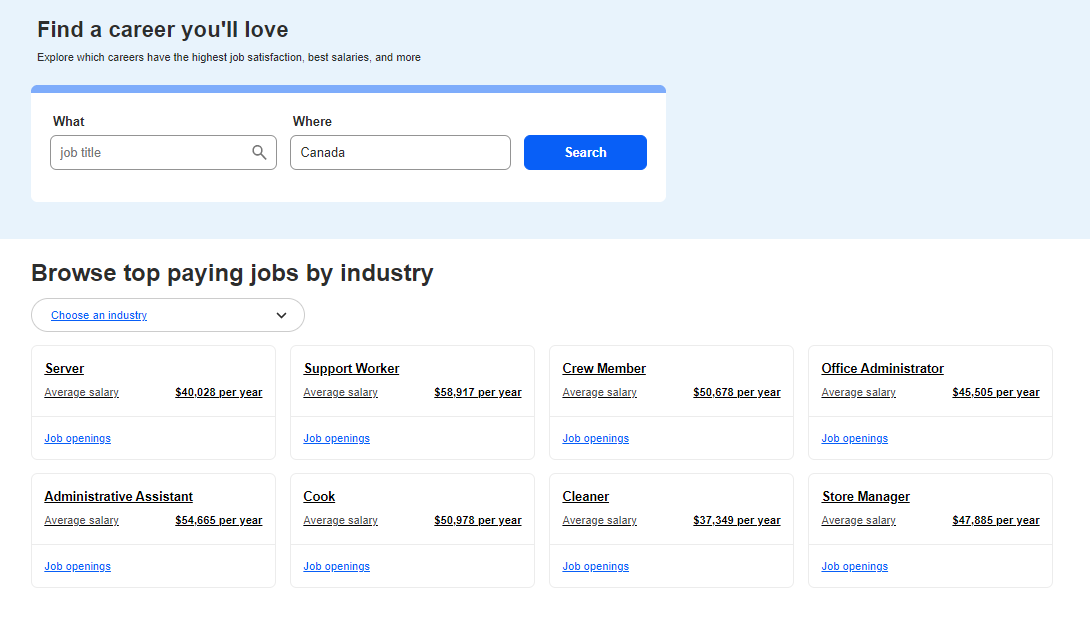Open Job openings under Store Manager
Viewport: 1090px width, 624px height.
(854, 566)
